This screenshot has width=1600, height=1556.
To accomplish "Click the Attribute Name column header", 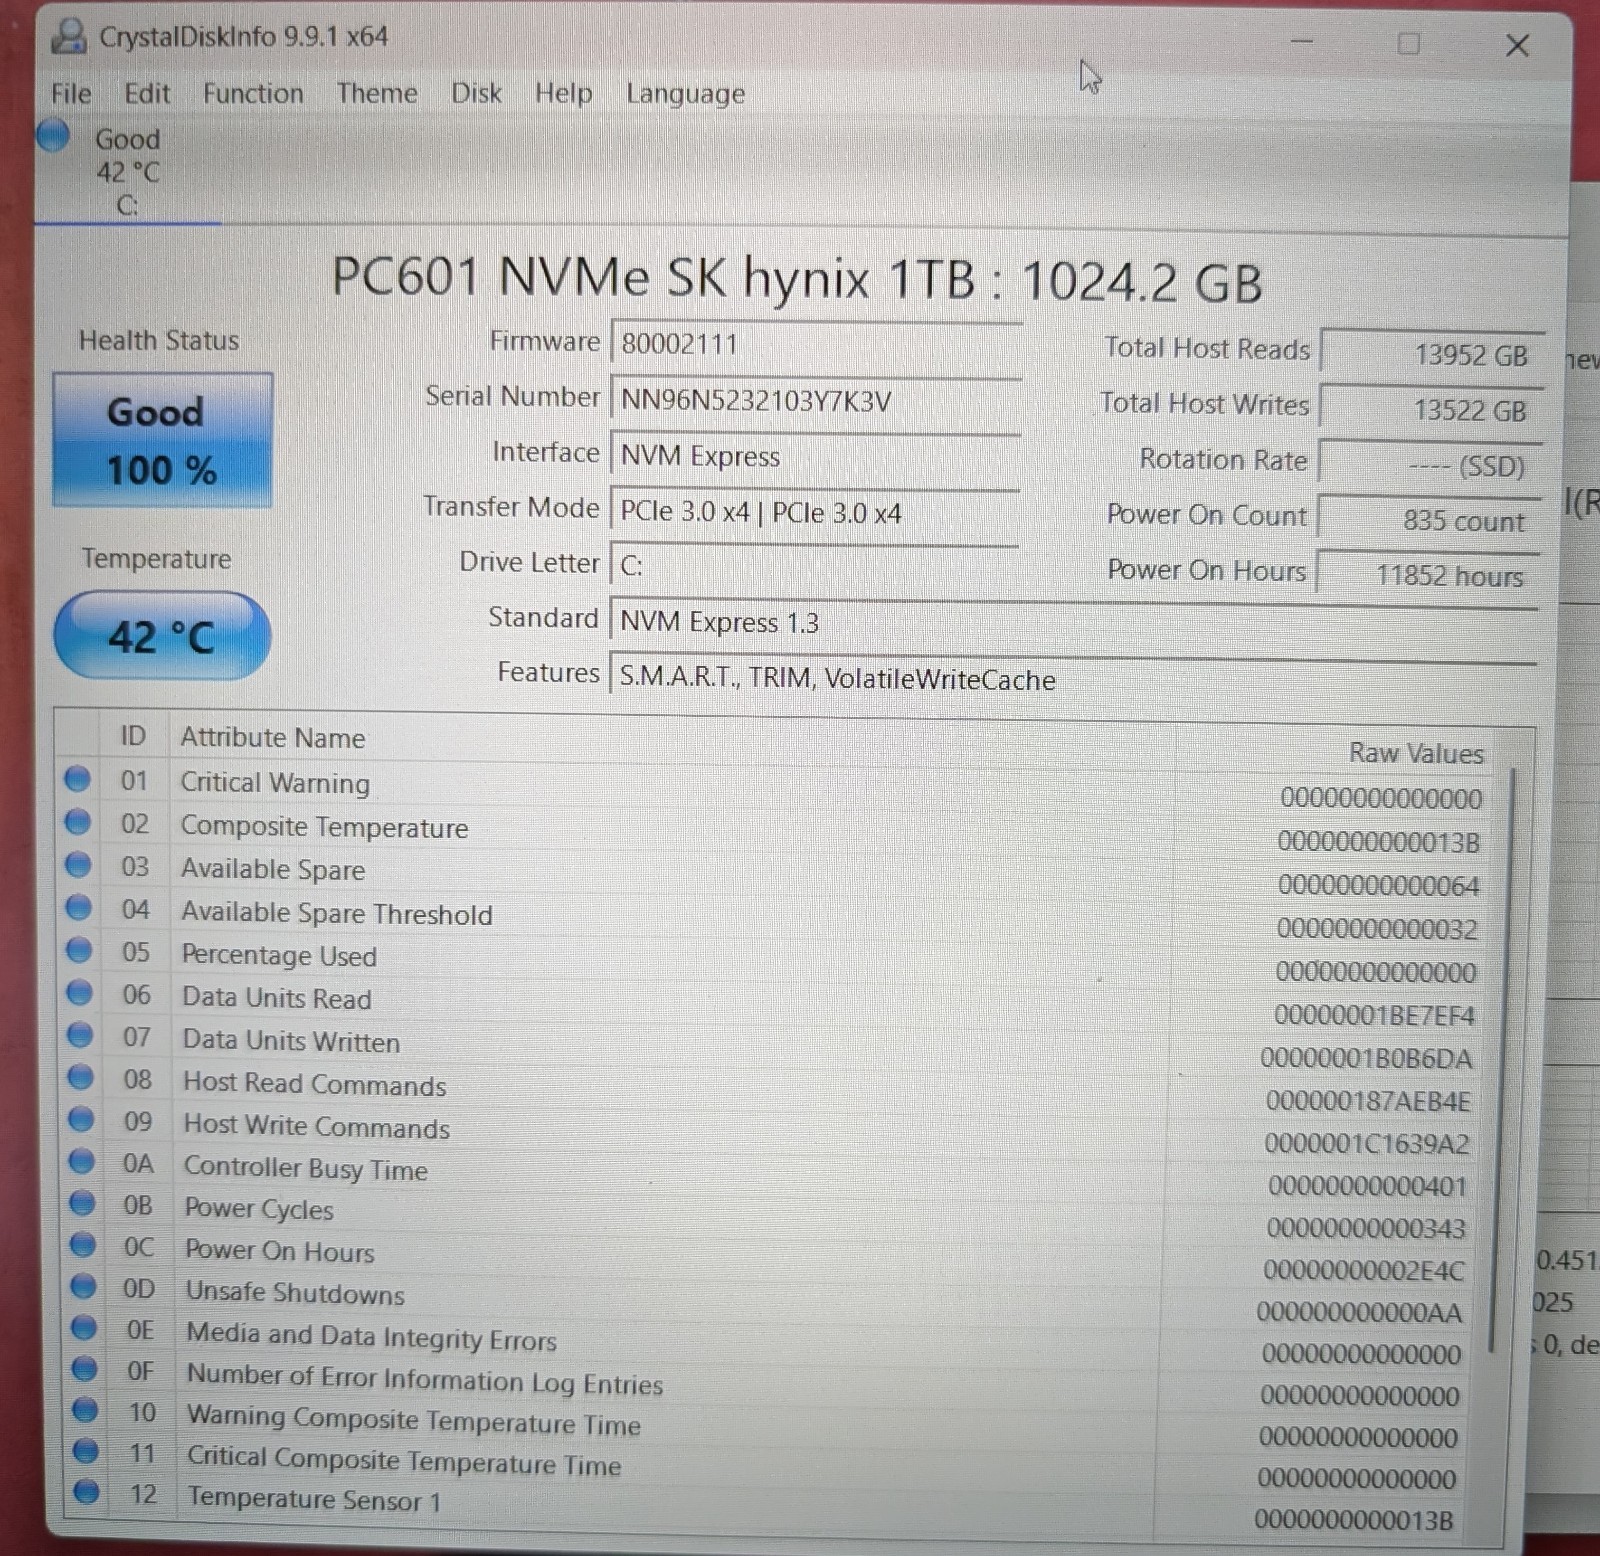I will point(272,738).
